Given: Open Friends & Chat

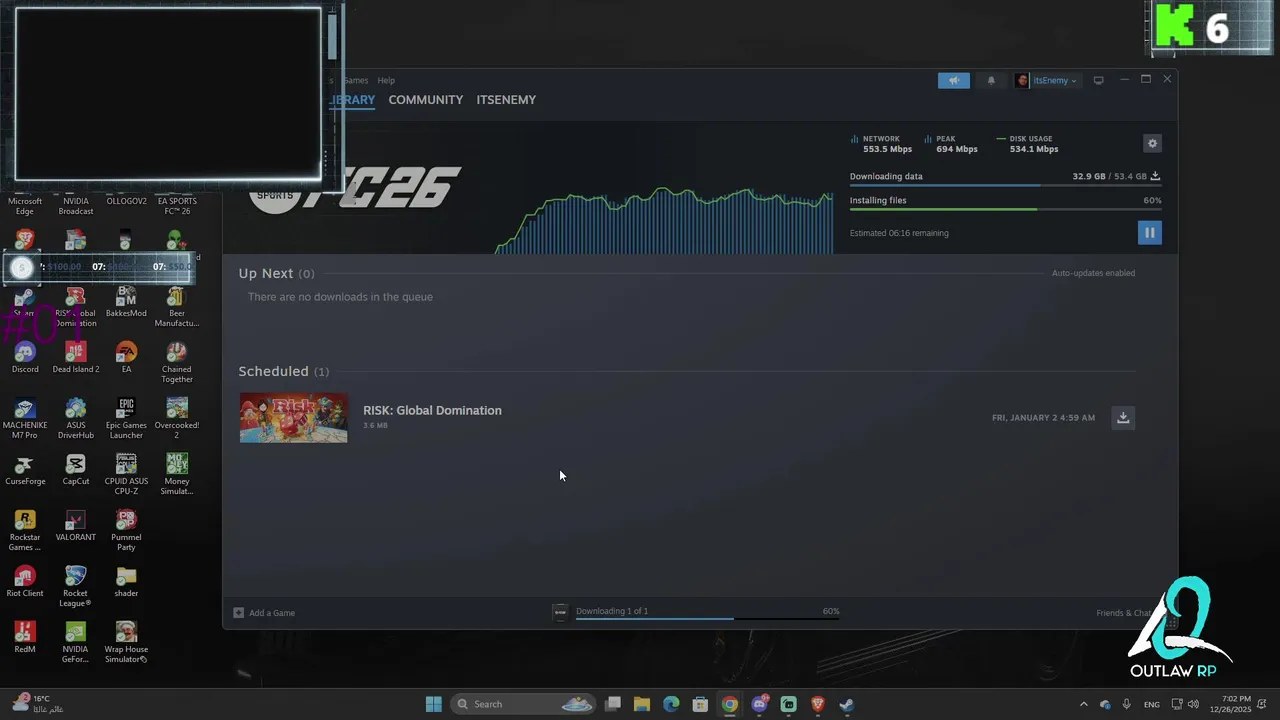Looking at the screenshot, I should click(x=1125, y=613).
